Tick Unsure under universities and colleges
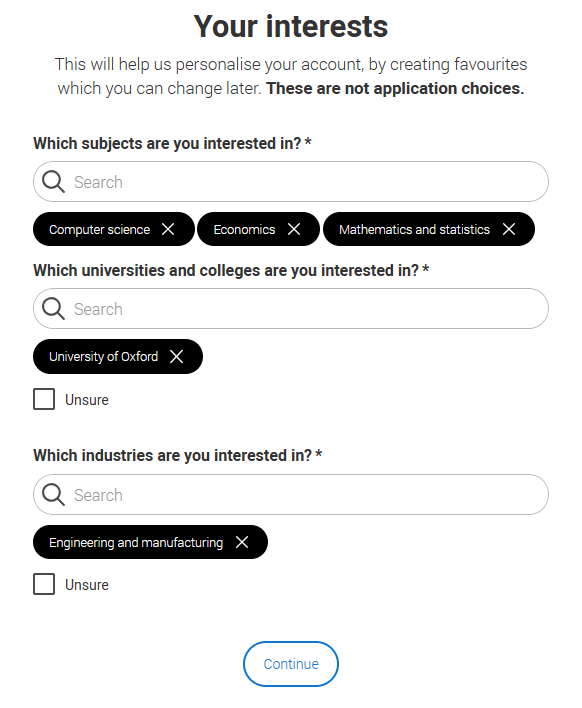This screenshot has width=582, height=708. pyautogui.click(x=44, y=399)
